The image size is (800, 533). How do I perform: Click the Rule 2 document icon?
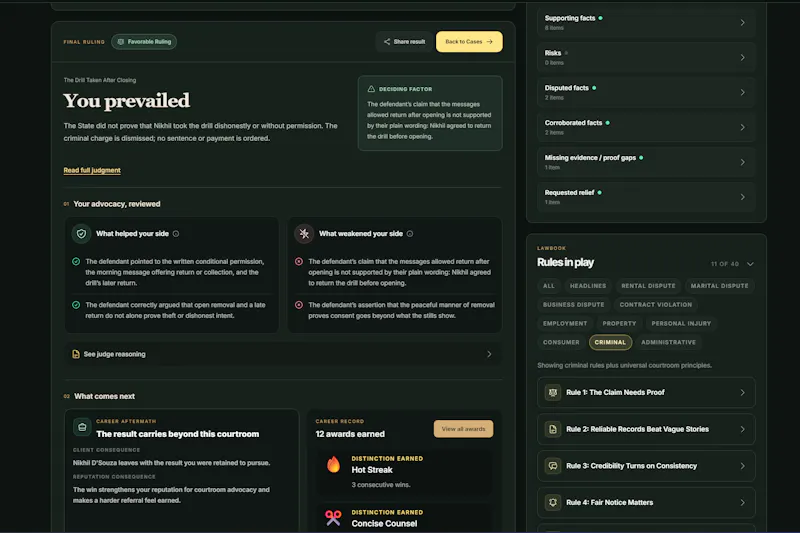553,429
